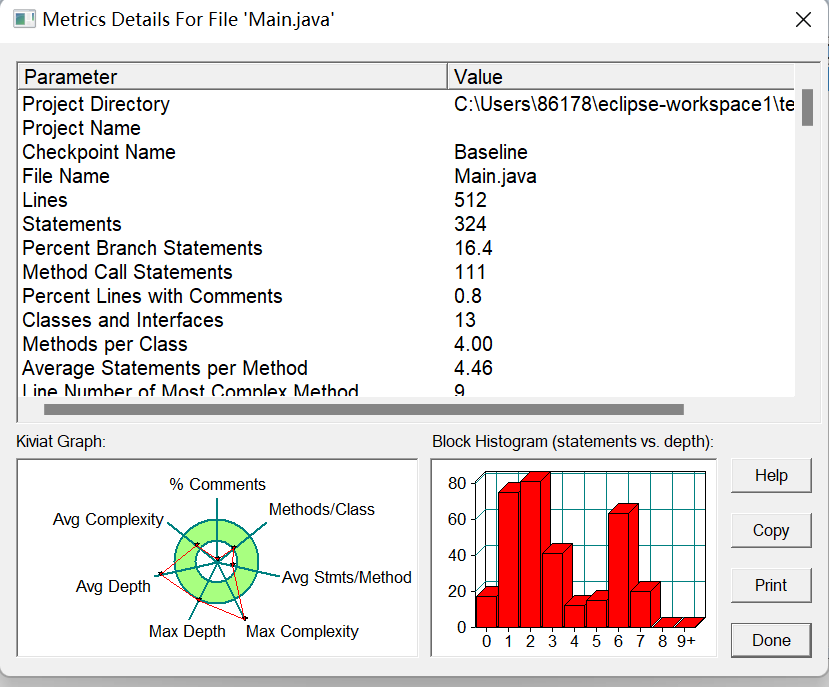Image resolution: width=829 pixels, height=687 pixels.
Task: Click the vertical scrollbar thumb of the list
Action: 807,108
